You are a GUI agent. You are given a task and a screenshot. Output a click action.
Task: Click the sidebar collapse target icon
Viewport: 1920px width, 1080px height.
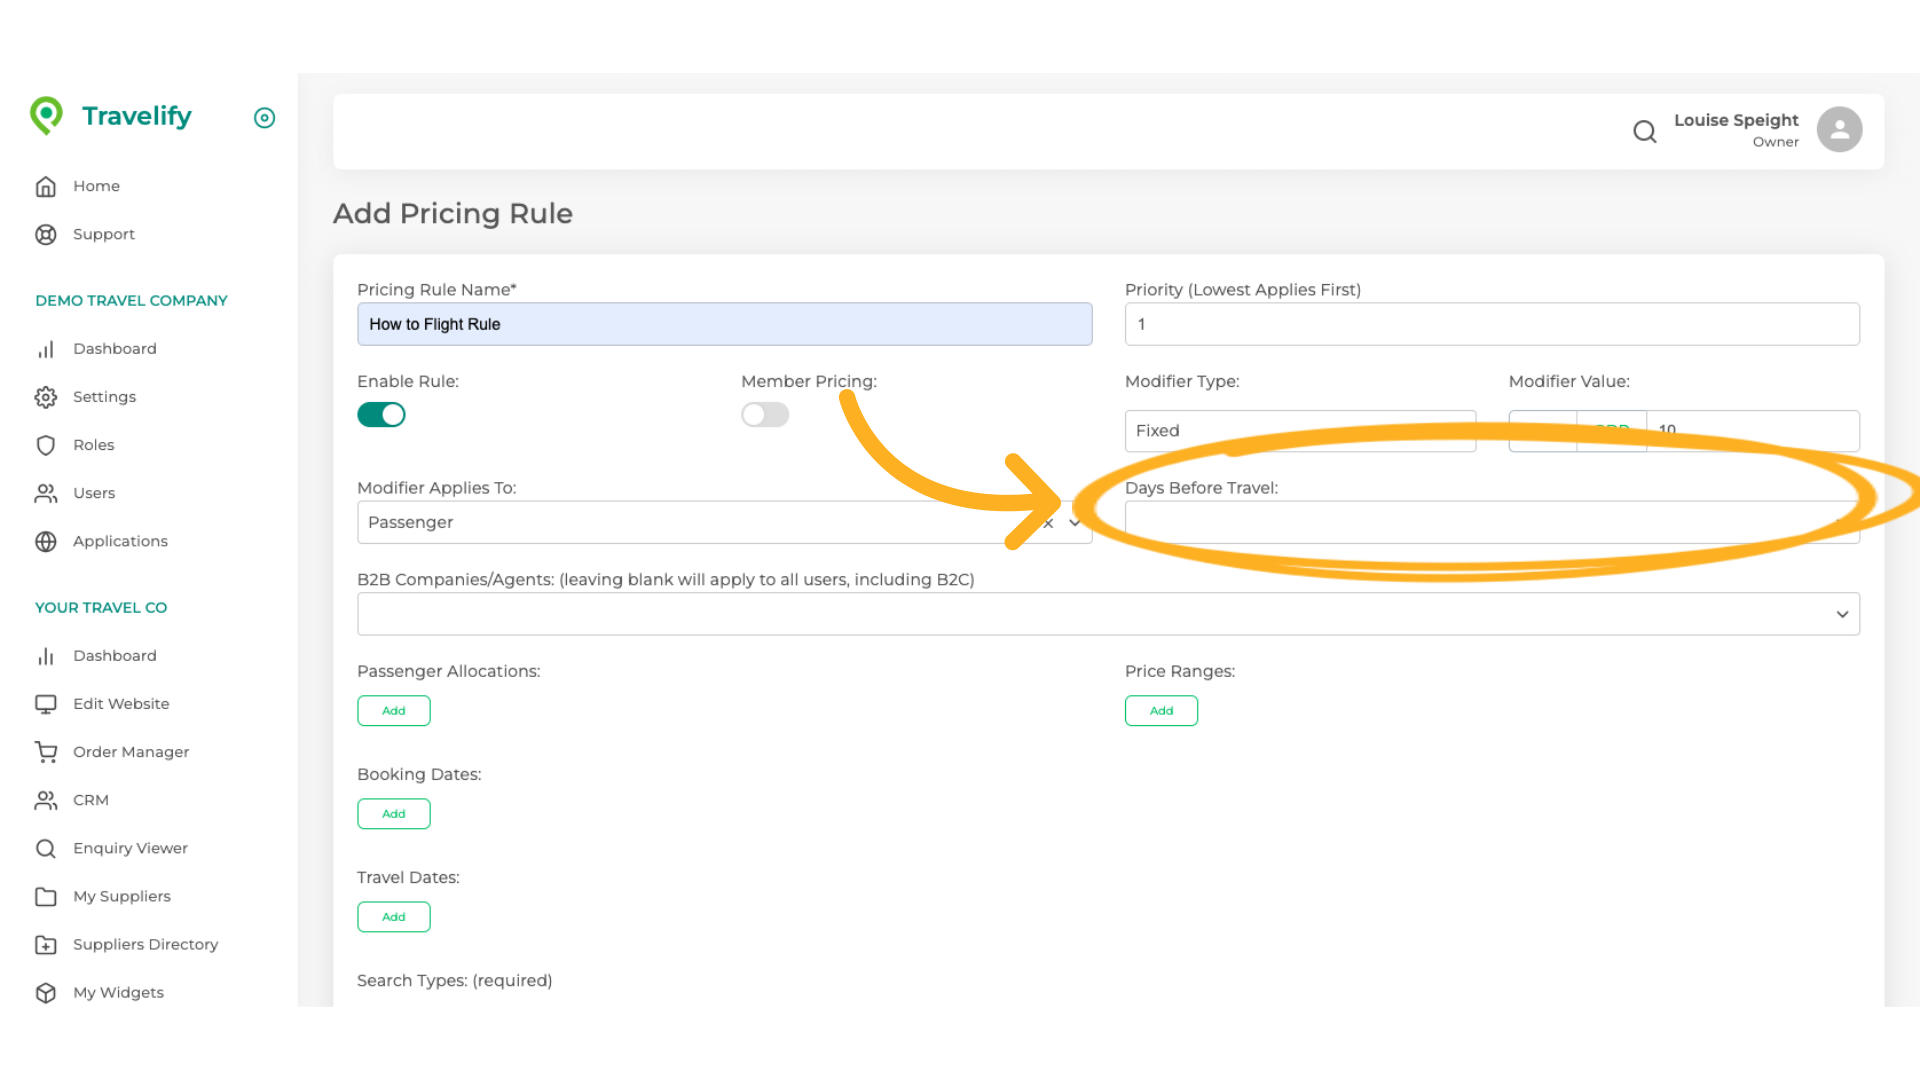click(264, 118)
